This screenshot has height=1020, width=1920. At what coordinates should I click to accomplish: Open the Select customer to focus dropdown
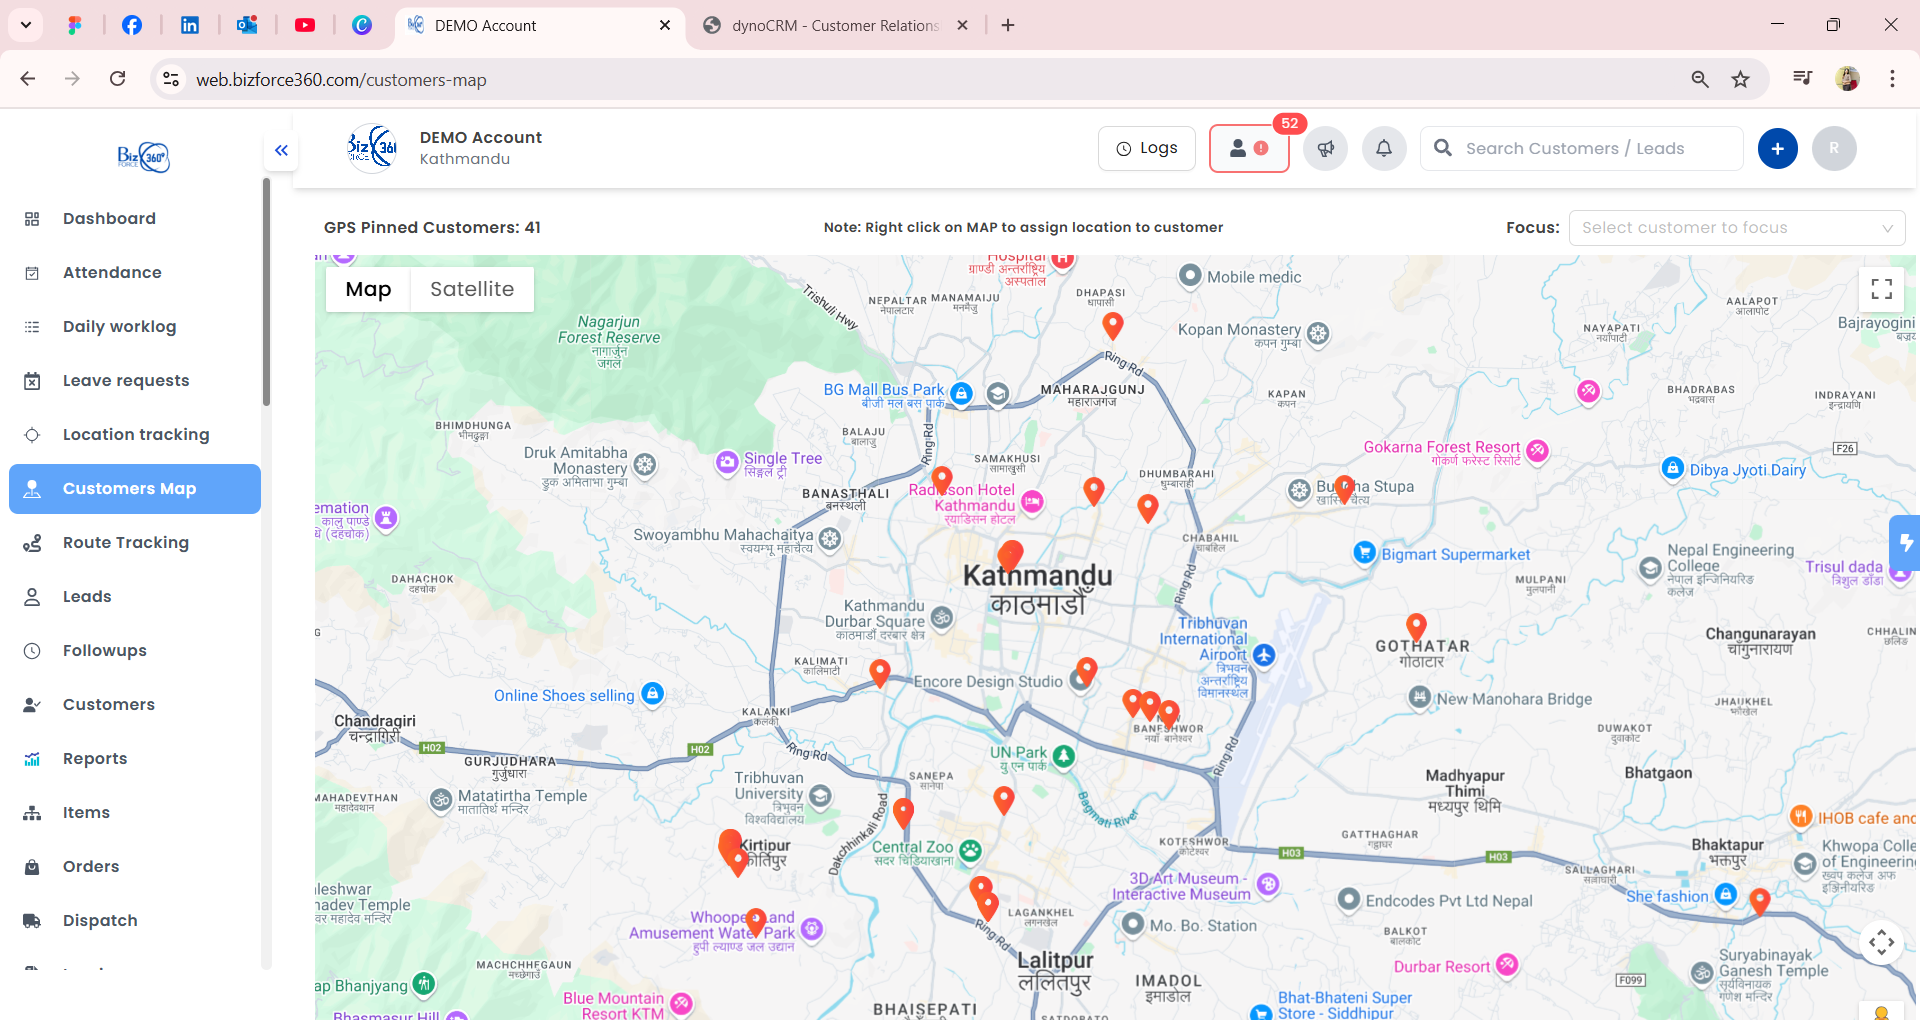point(1736,227)
